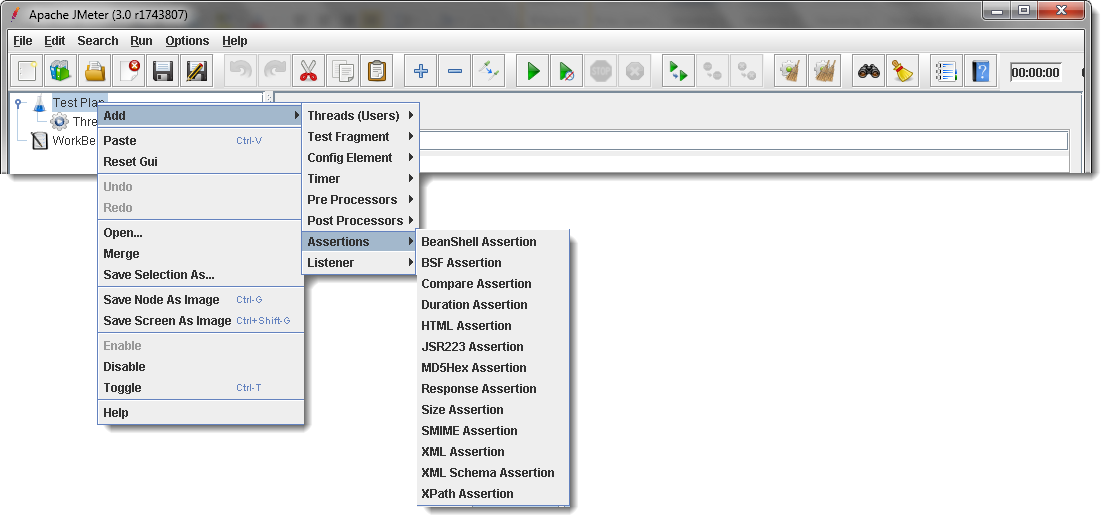Choose Help in the context menu

[201, 413]
